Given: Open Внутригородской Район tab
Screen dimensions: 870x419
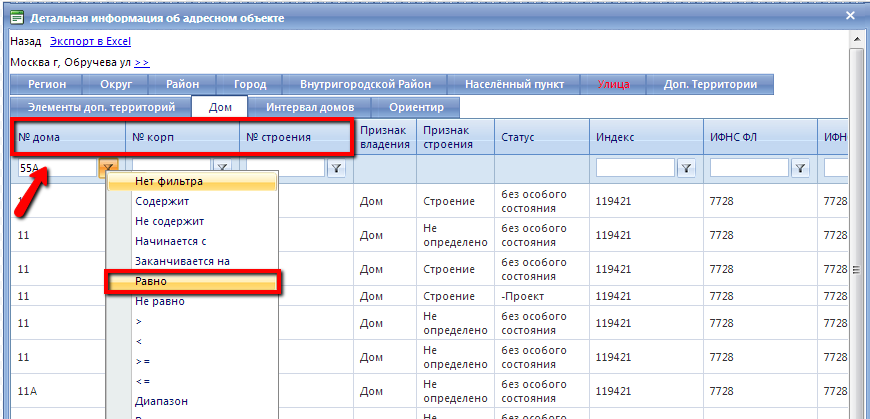Looking at the screenshot, I should [365, 84].
